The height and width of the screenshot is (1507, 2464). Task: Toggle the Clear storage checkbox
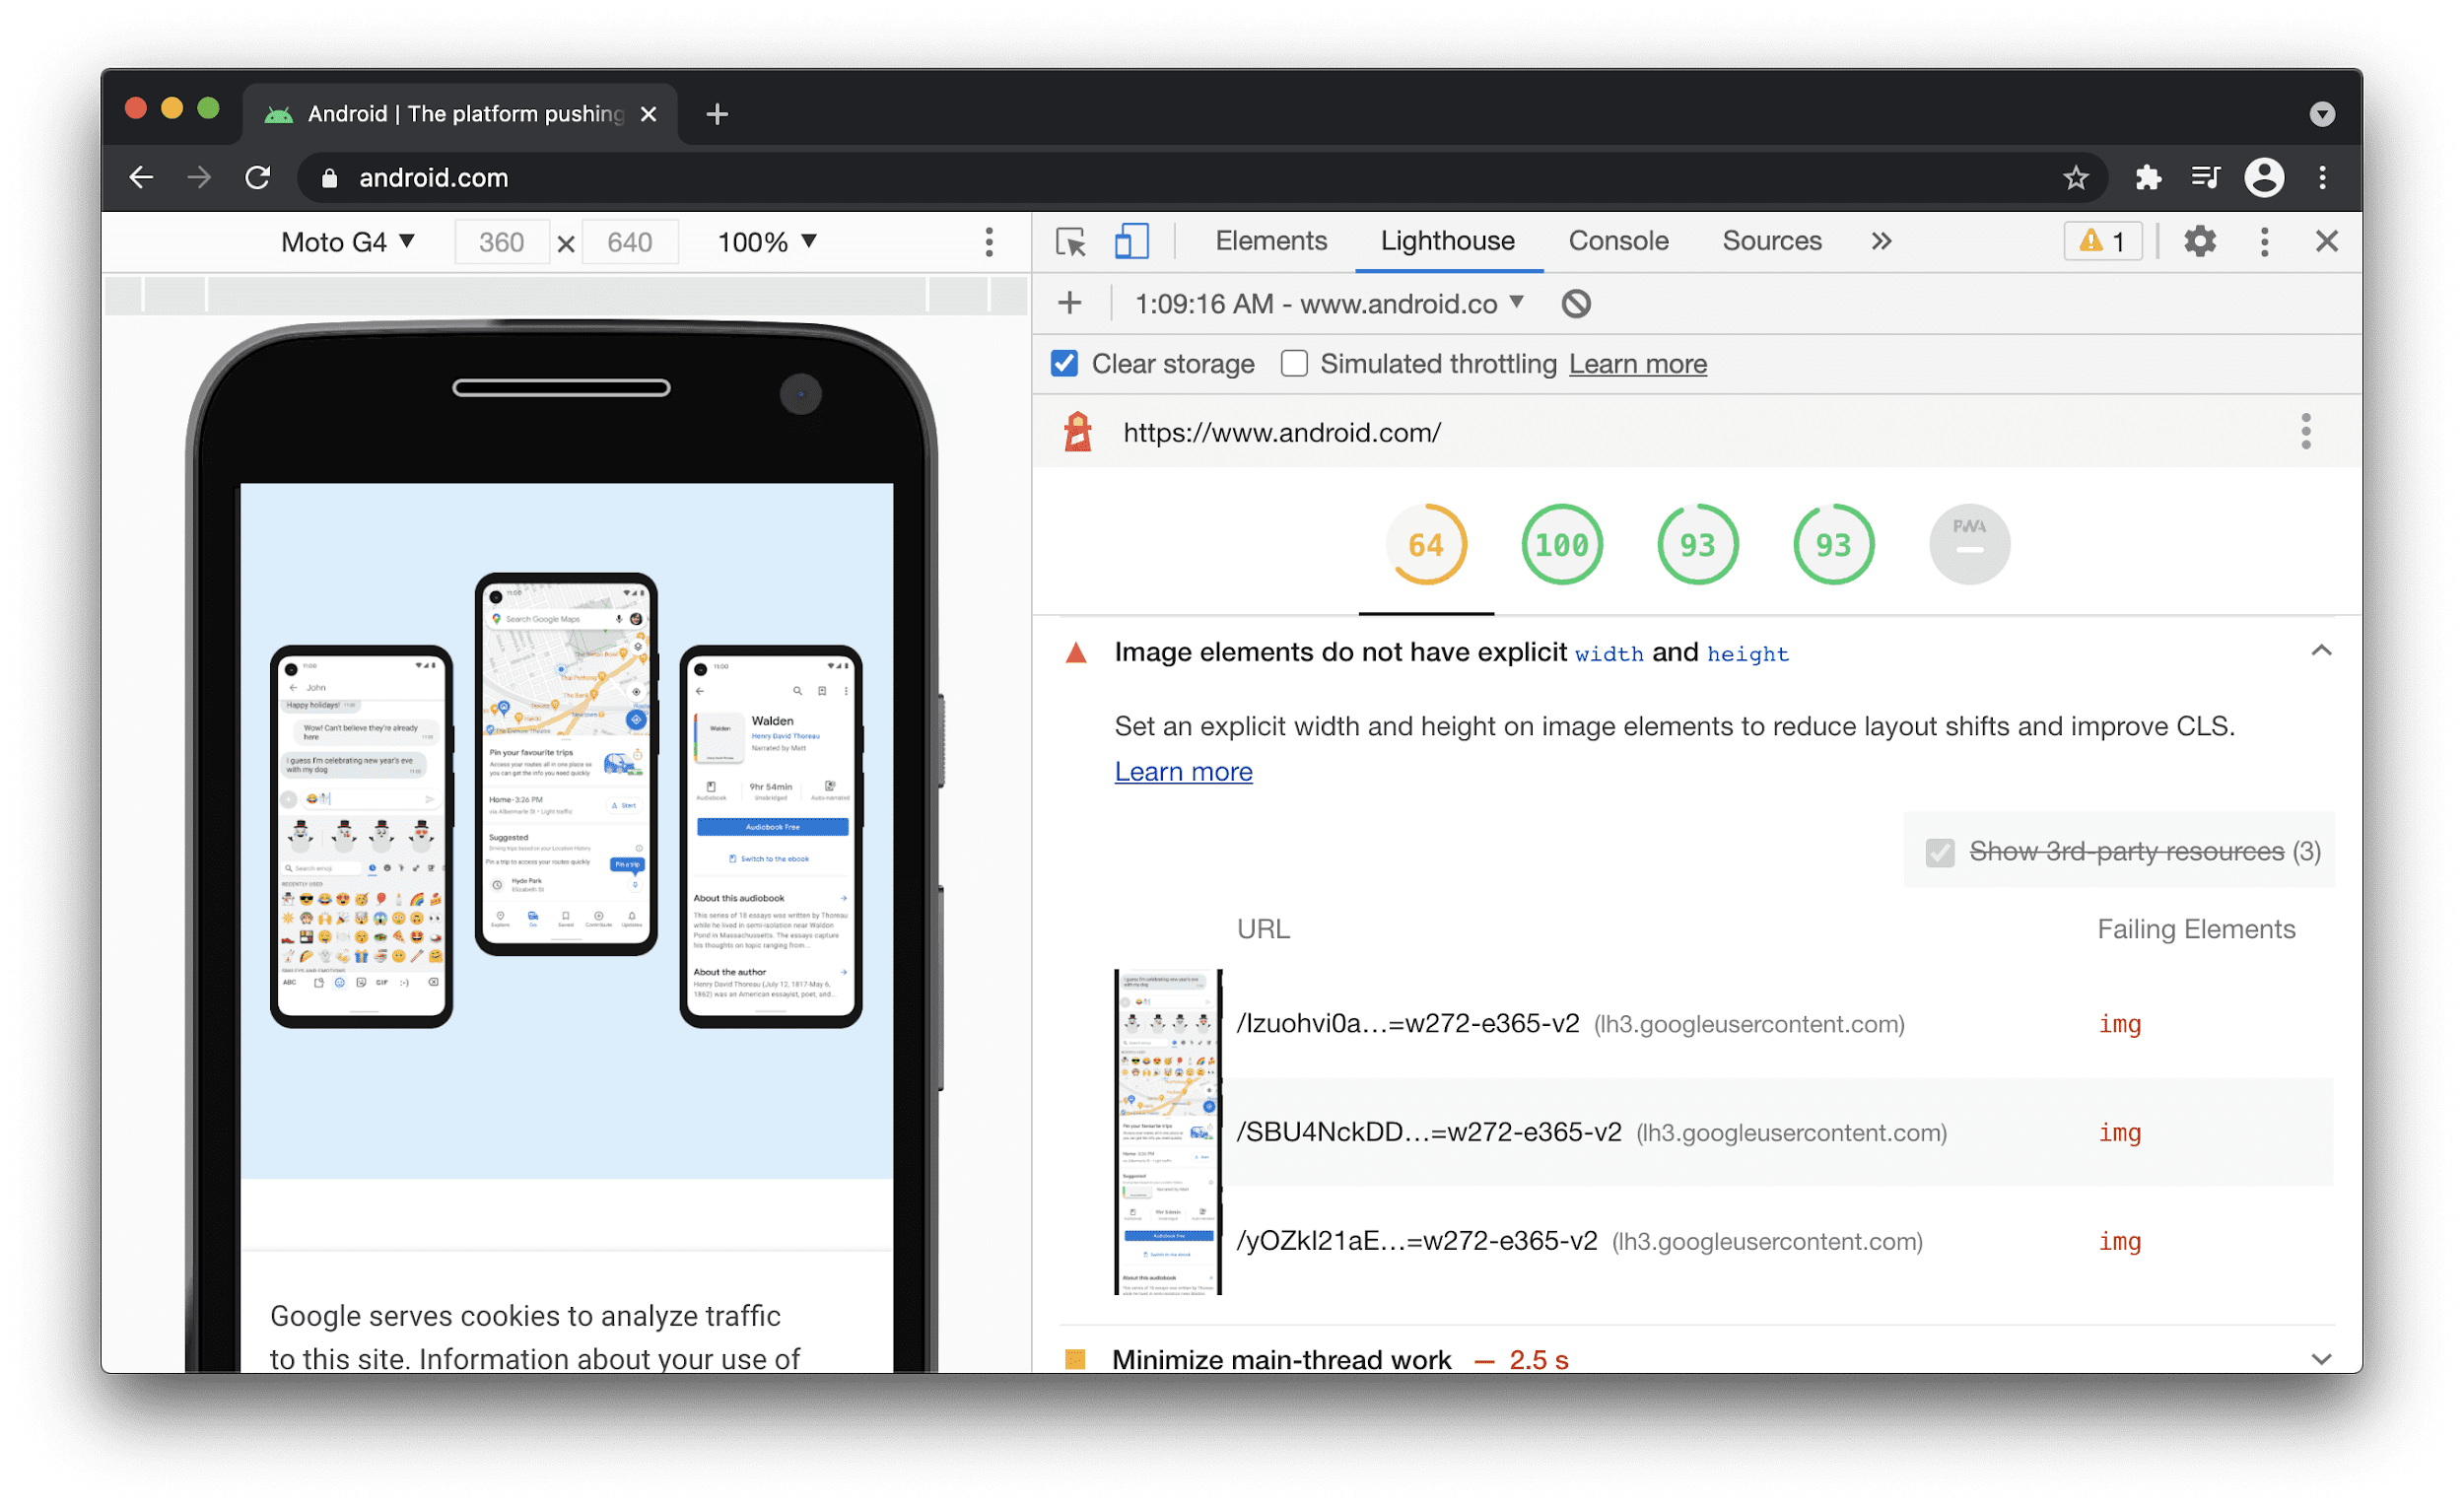pos(1070,365)
